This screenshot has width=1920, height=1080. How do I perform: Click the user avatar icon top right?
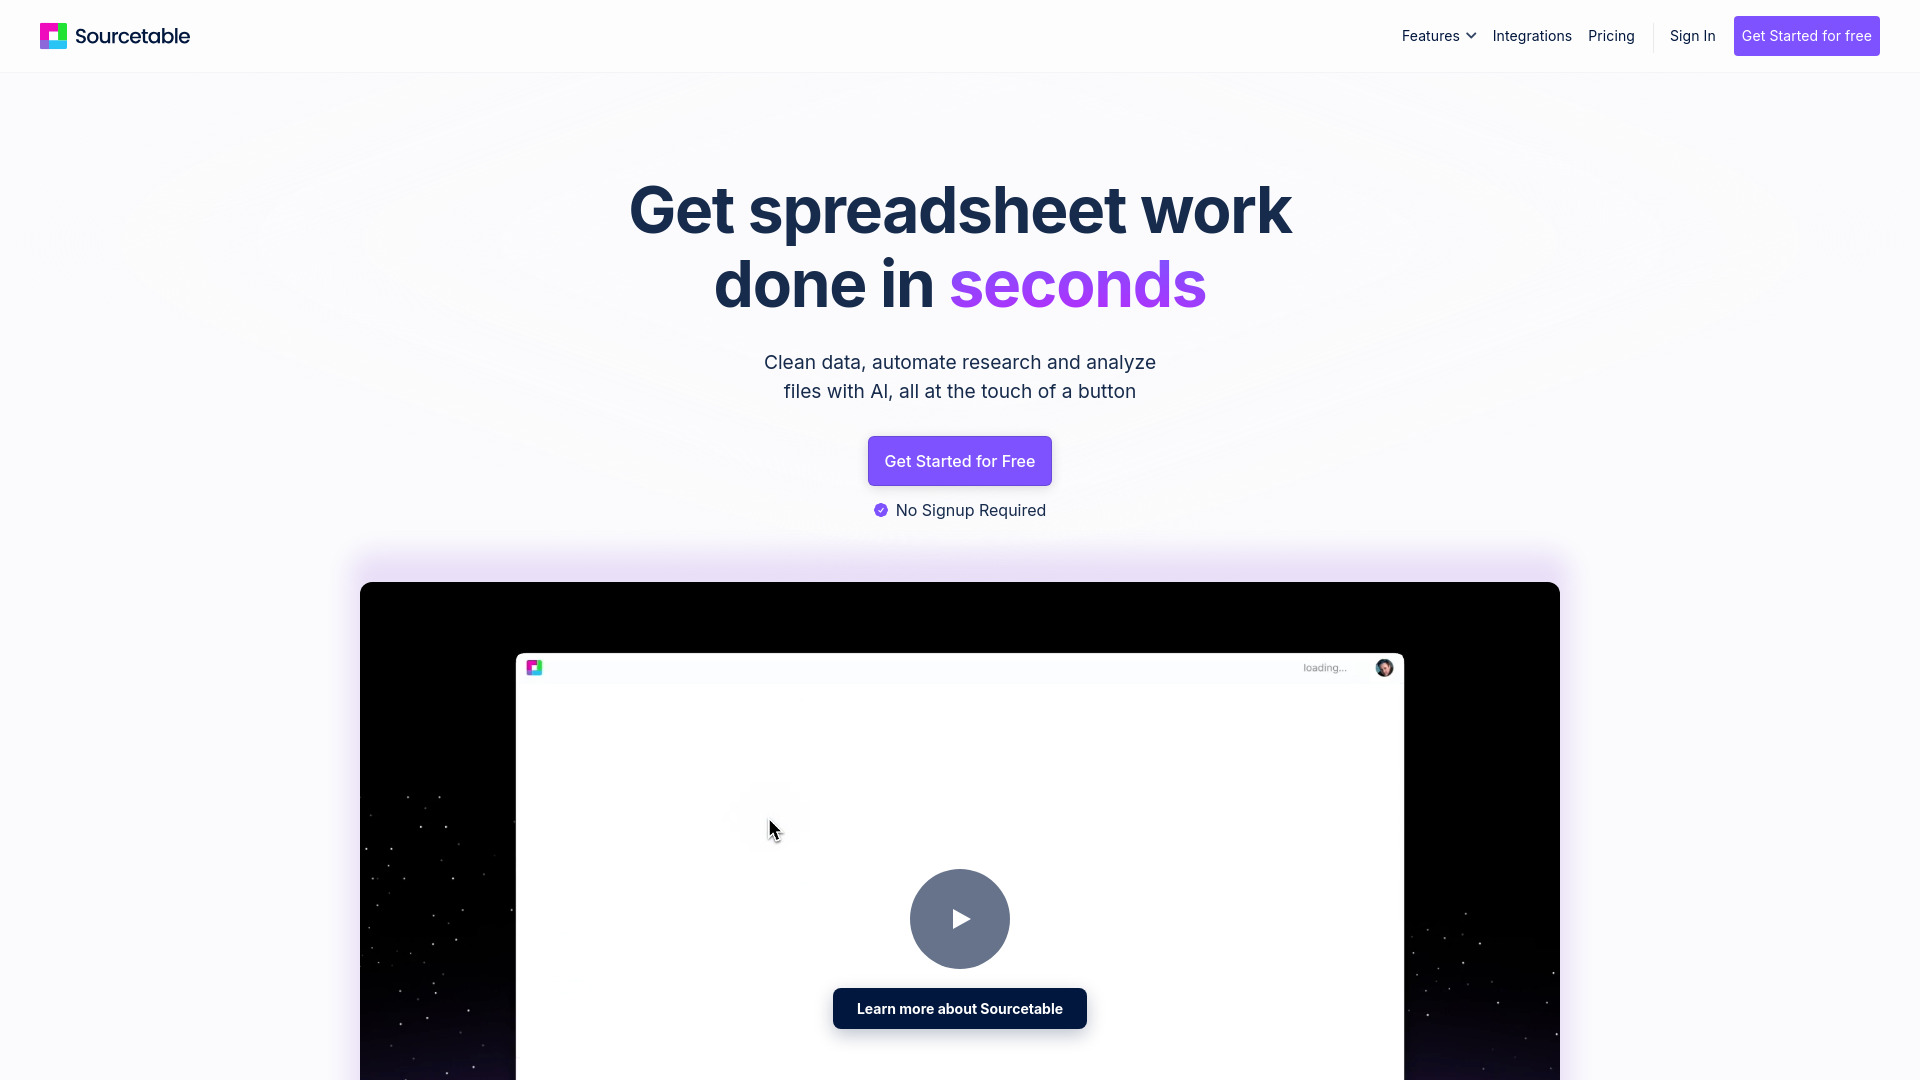[1383, 667]
